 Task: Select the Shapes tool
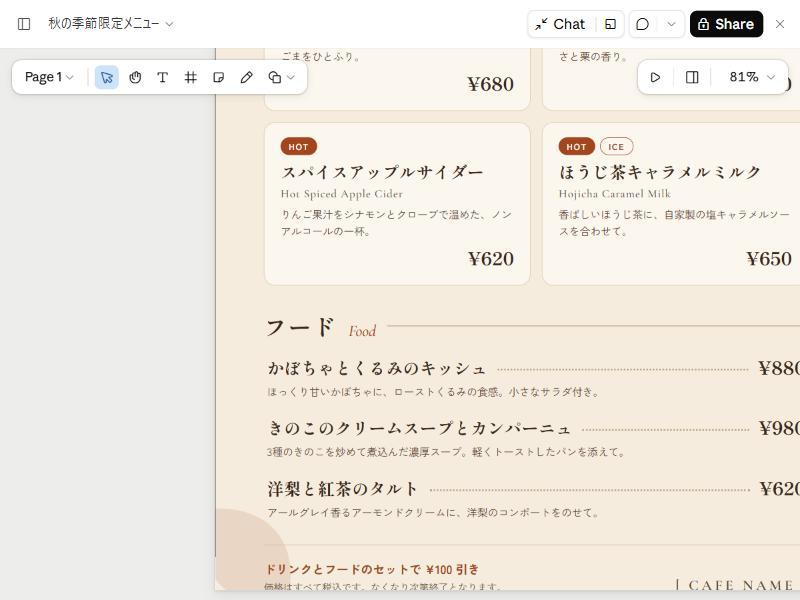click(x=274, y=77)
